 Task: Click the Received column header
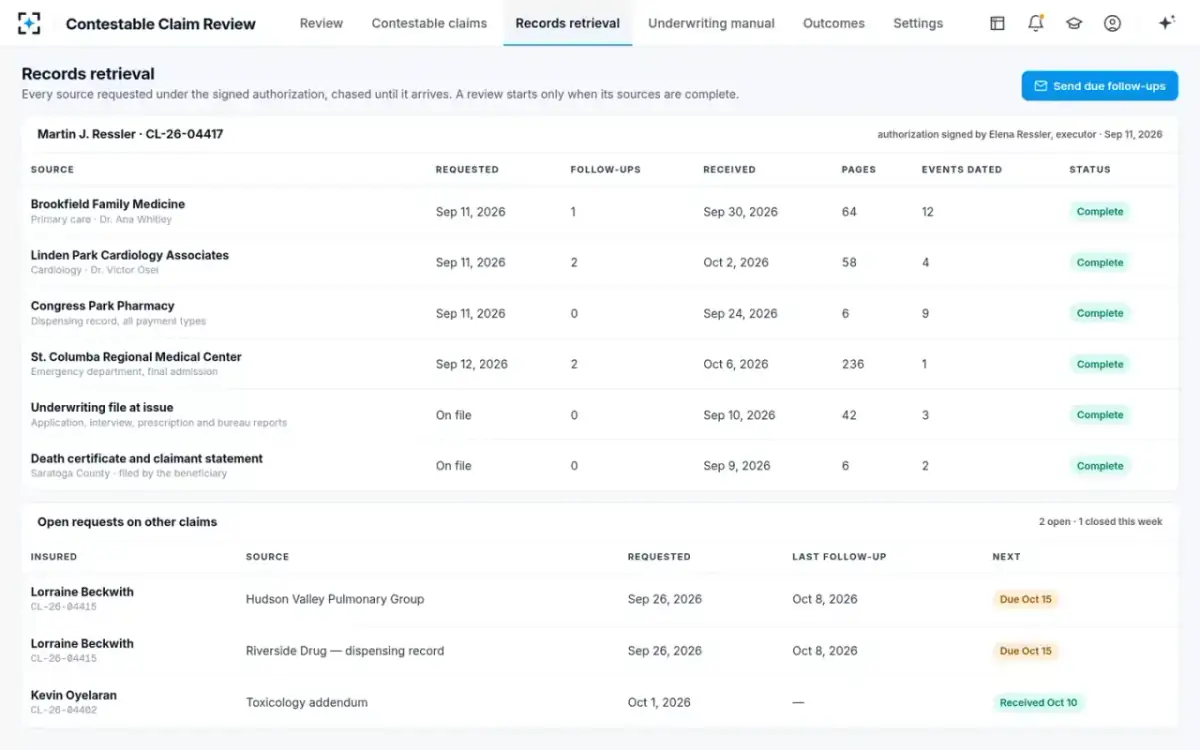(729, 170)
